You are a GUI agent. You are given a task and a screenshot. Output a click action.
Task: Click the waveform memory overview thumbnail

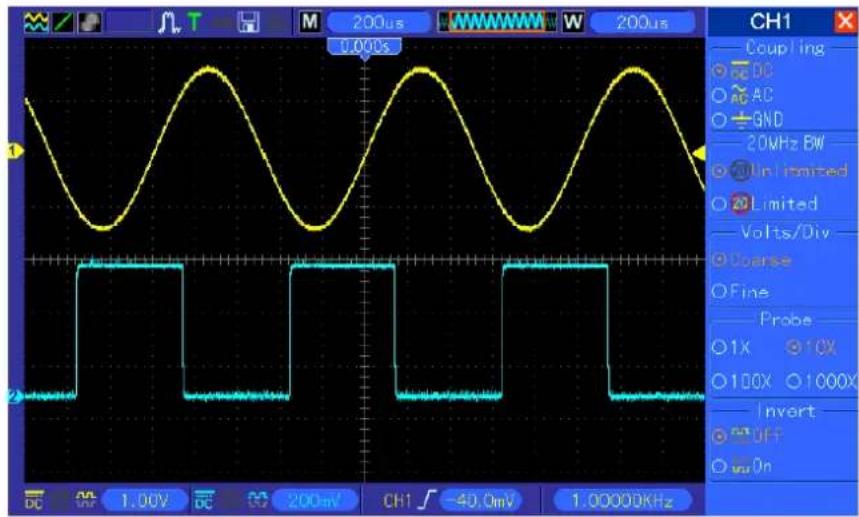point(497,22)
